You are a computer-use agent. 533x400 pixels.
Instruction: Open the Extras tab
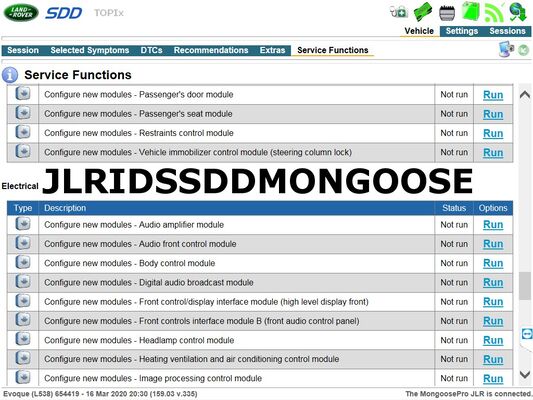coord(272,50)
